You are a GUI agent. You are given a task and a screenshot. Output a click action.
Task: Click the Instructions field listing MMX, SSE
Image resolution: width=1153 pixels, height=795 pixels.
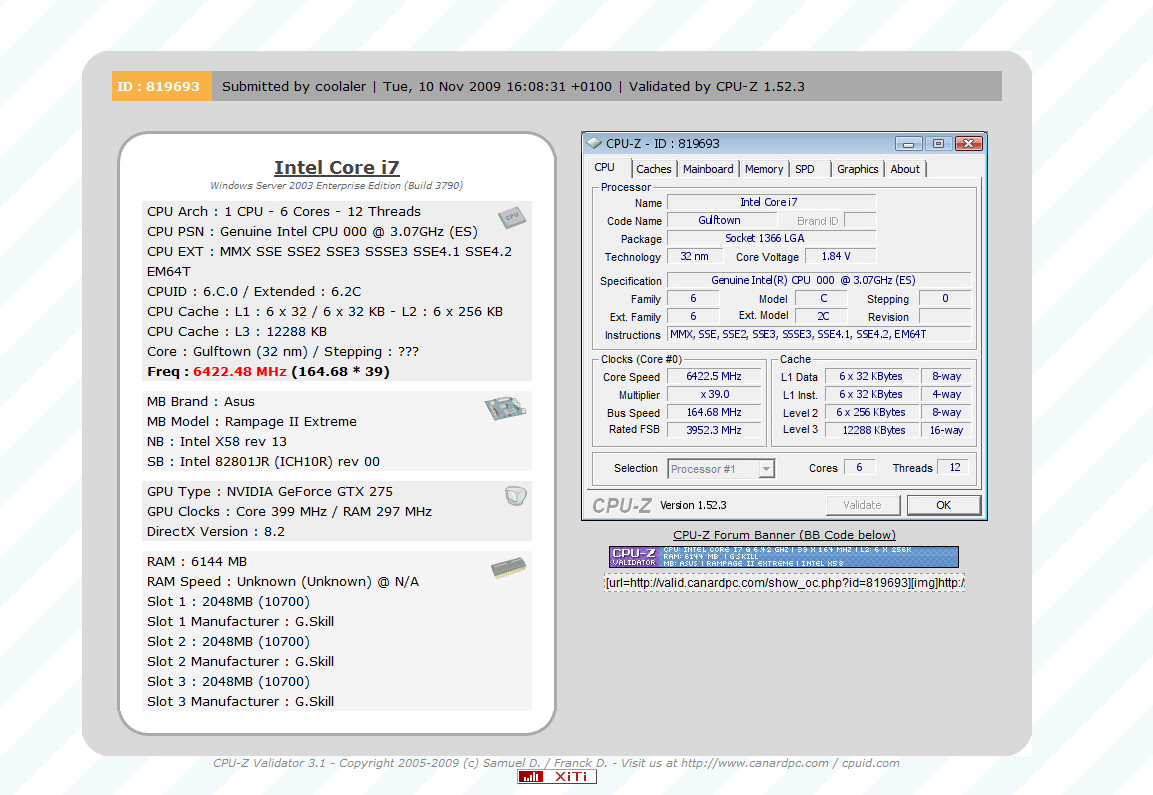(x=818, y=335)
